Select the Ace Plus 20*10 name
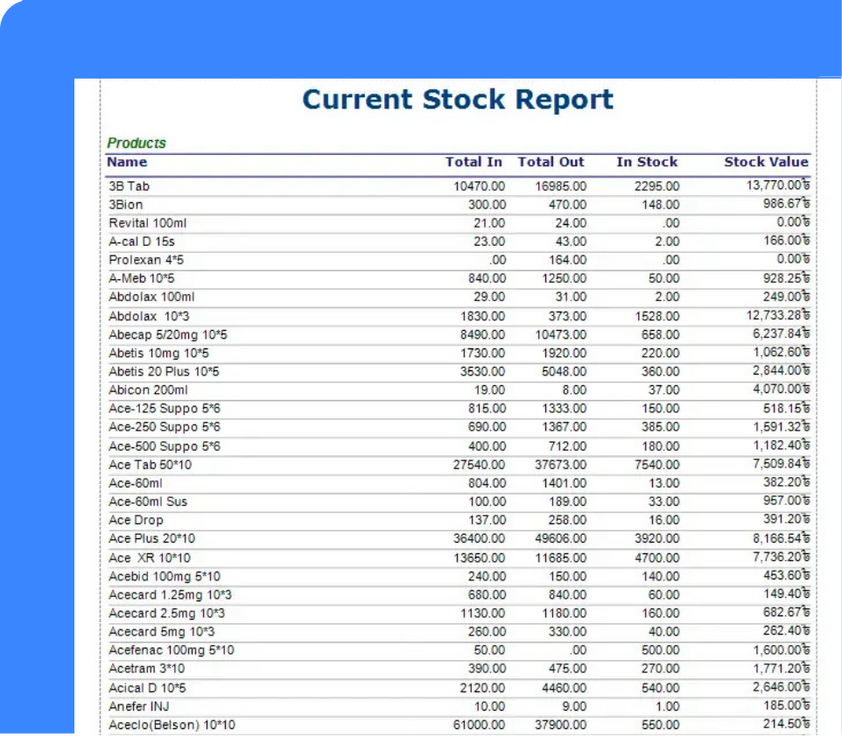The height and width of the screenshot is (737, 842). point(152,538)
